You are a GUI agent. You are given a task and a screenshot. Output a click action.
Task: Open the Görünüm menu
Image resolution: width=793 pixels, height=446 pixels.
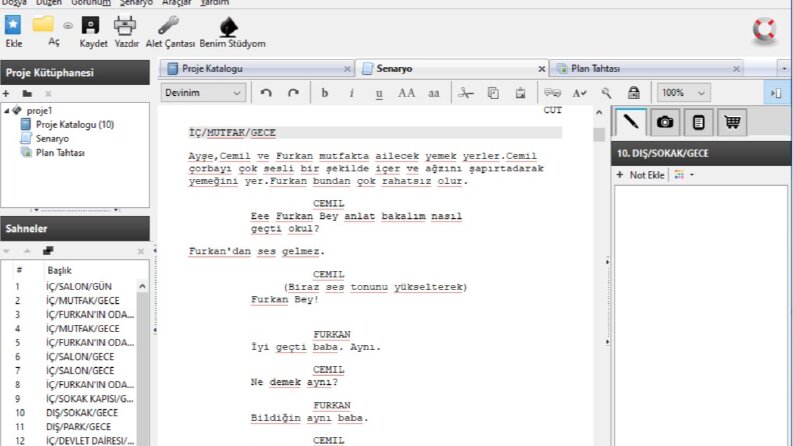[91, 3]
